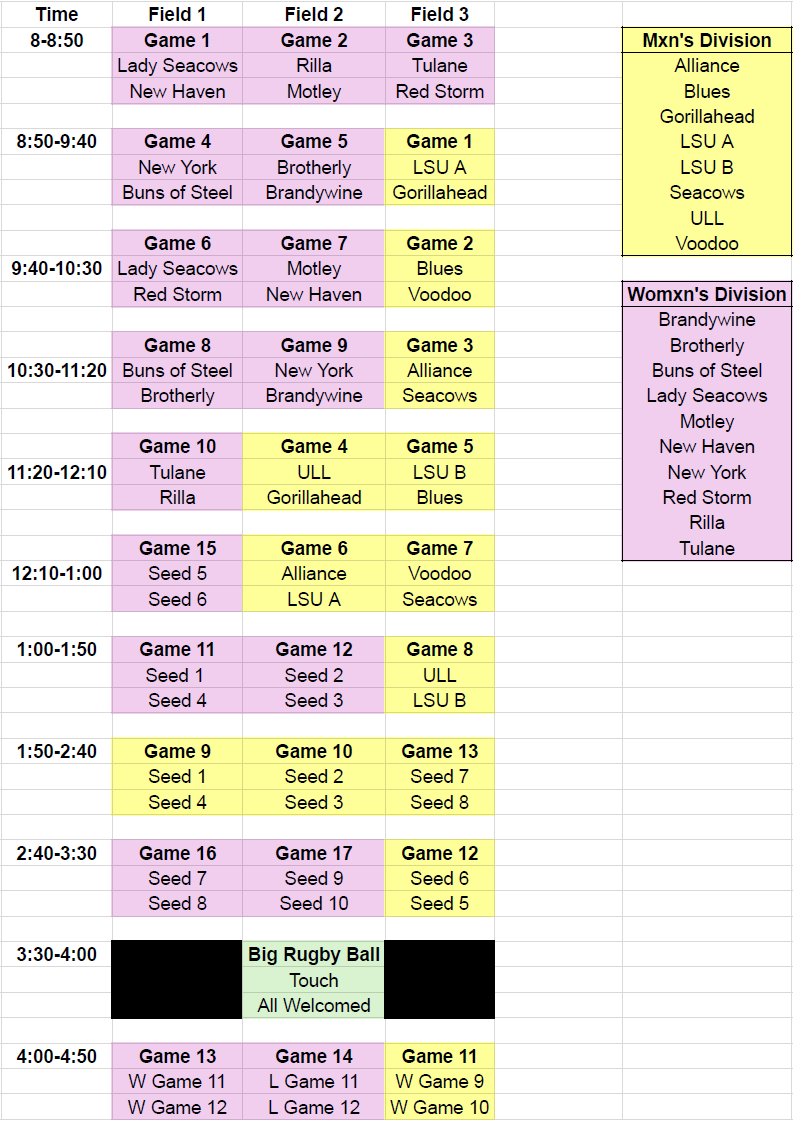This screenshot has height=1131, width=793.
Task: Select the Game 15 cell
Action: pos(177,549)
